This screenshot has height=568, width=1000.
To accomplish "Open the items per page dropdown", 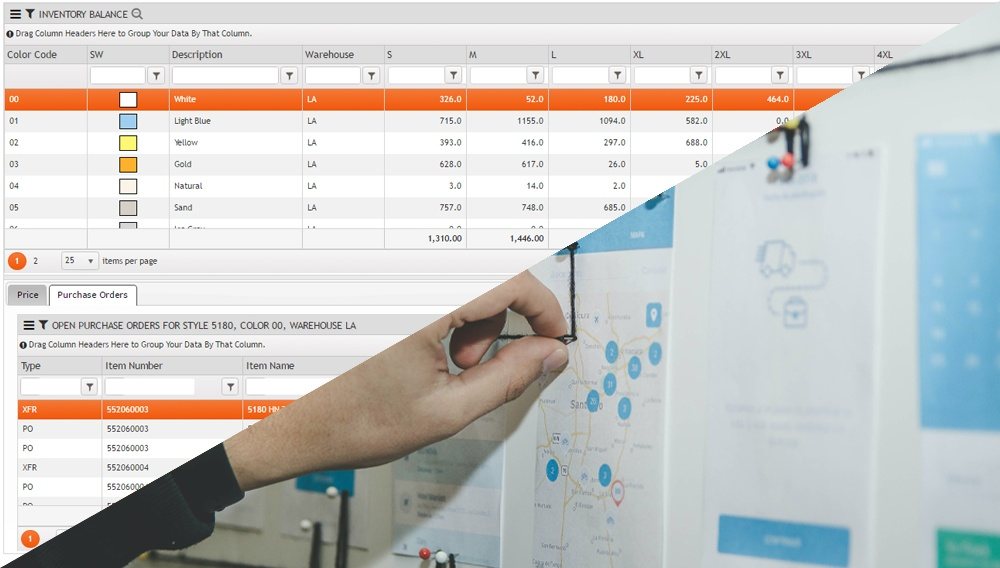I will [x=79, y=261].
